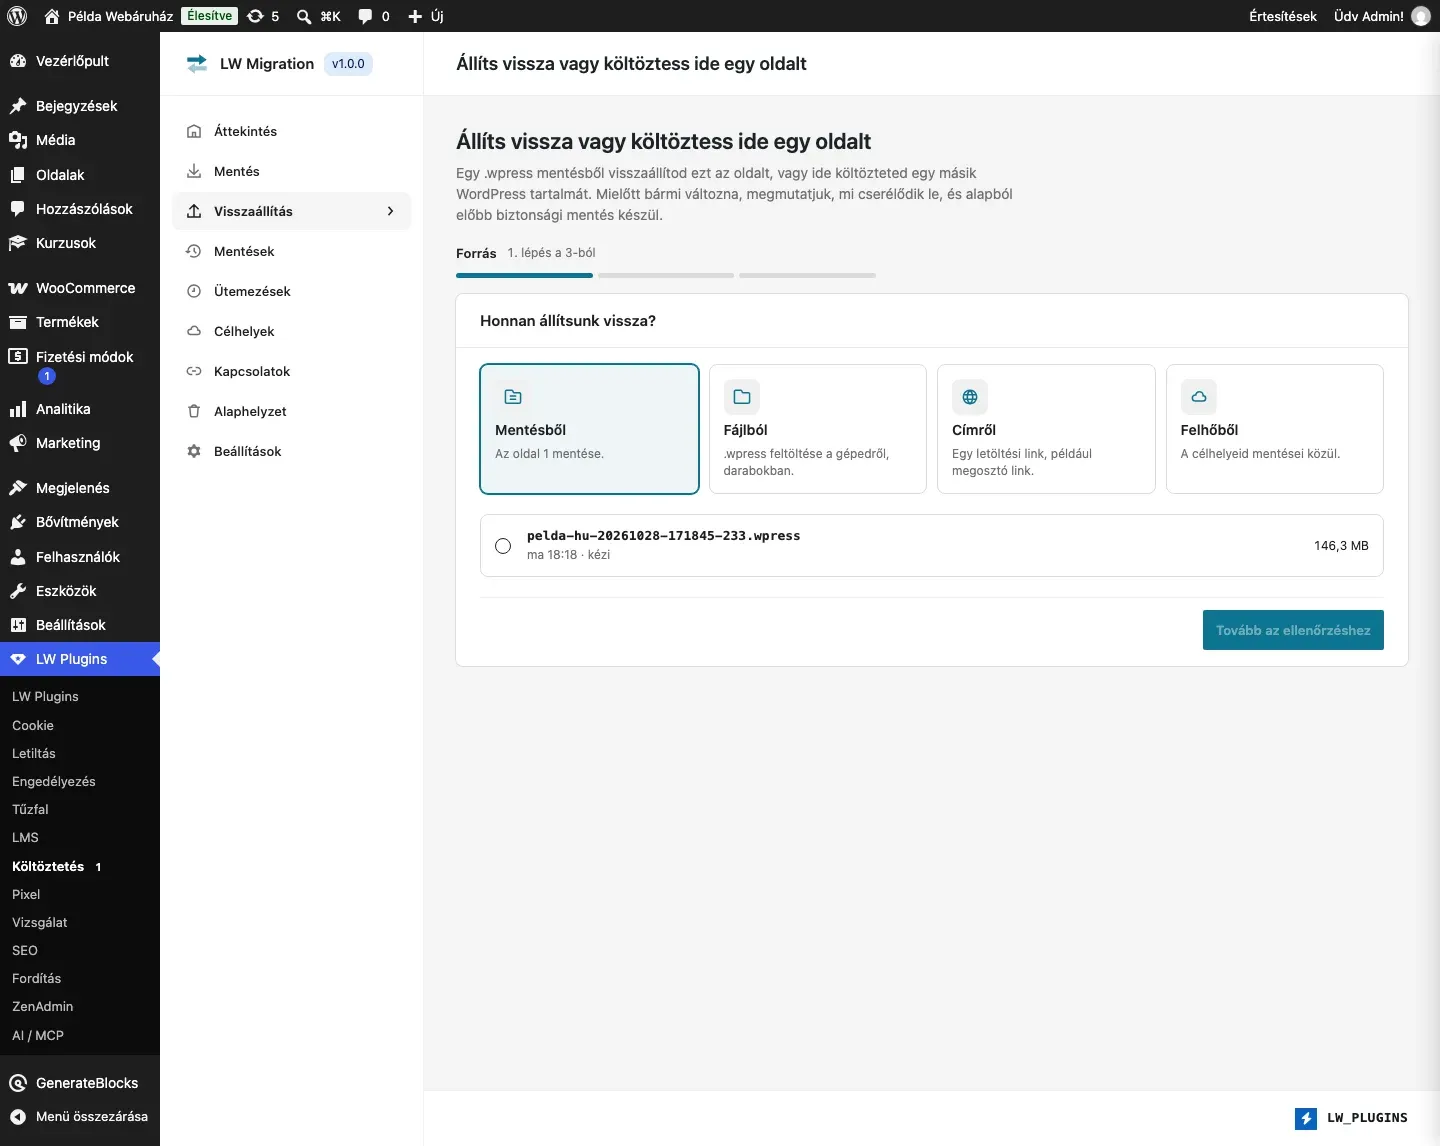Image resolution: width=1440 pixels, height=1146 pixels.
Task: Click the Admin user avatar
Action: (x=1421, y=16)
